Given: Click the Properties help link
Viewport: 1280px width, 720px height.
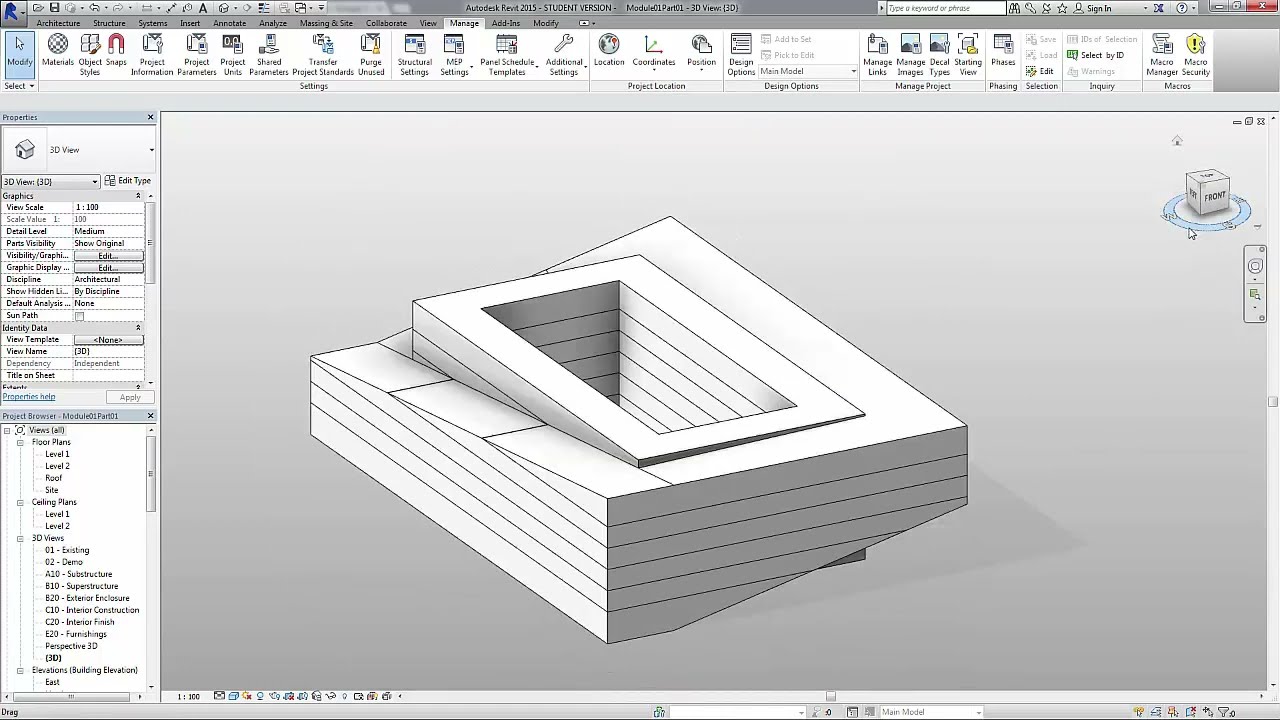Looking at the screenshot, I should click(29, 397).
